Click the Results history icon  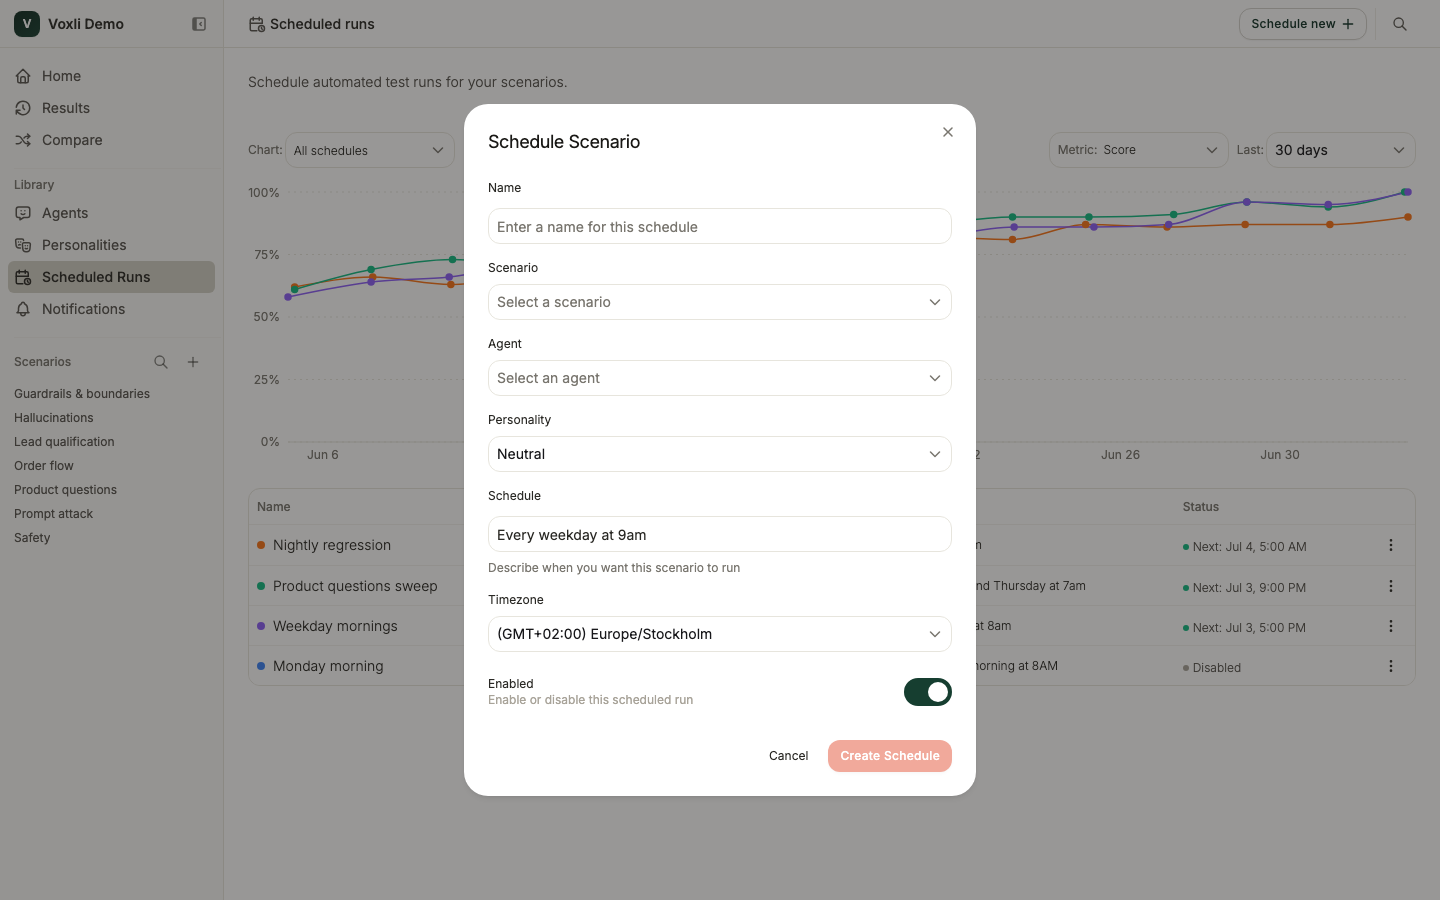[x=23, y=108]
